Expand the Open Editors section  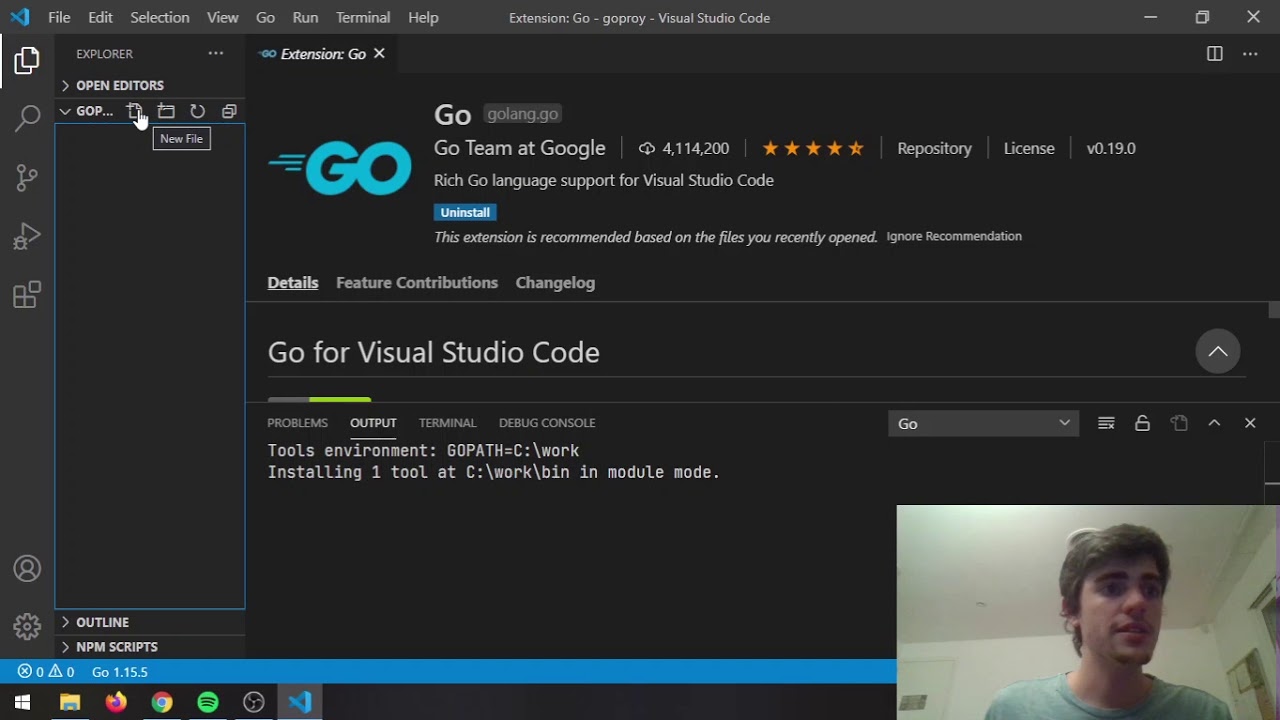[x=119, y=85]
